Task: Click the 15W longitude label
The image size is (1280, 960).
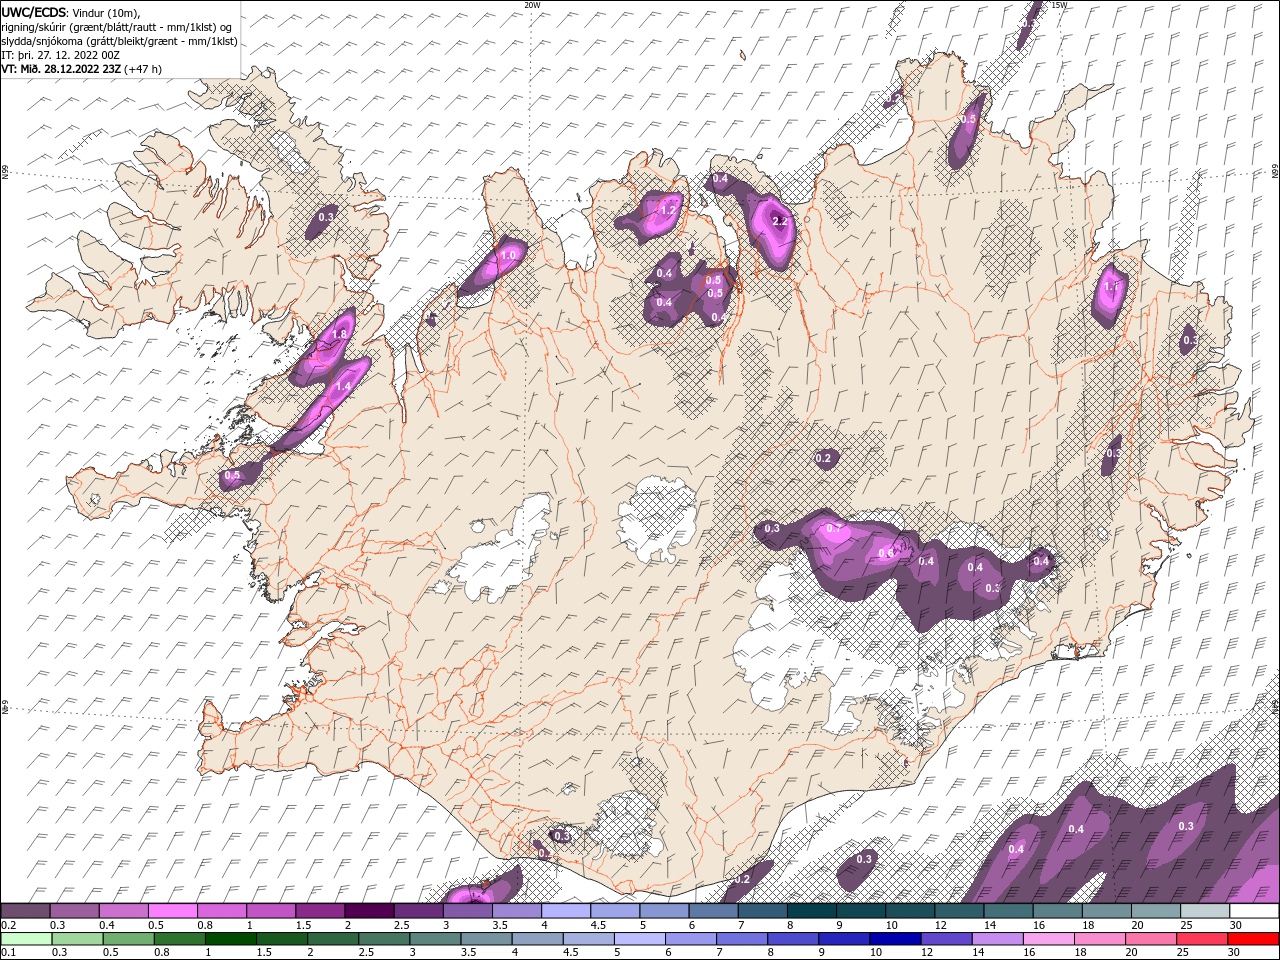Action: (x=1060, y=5)
